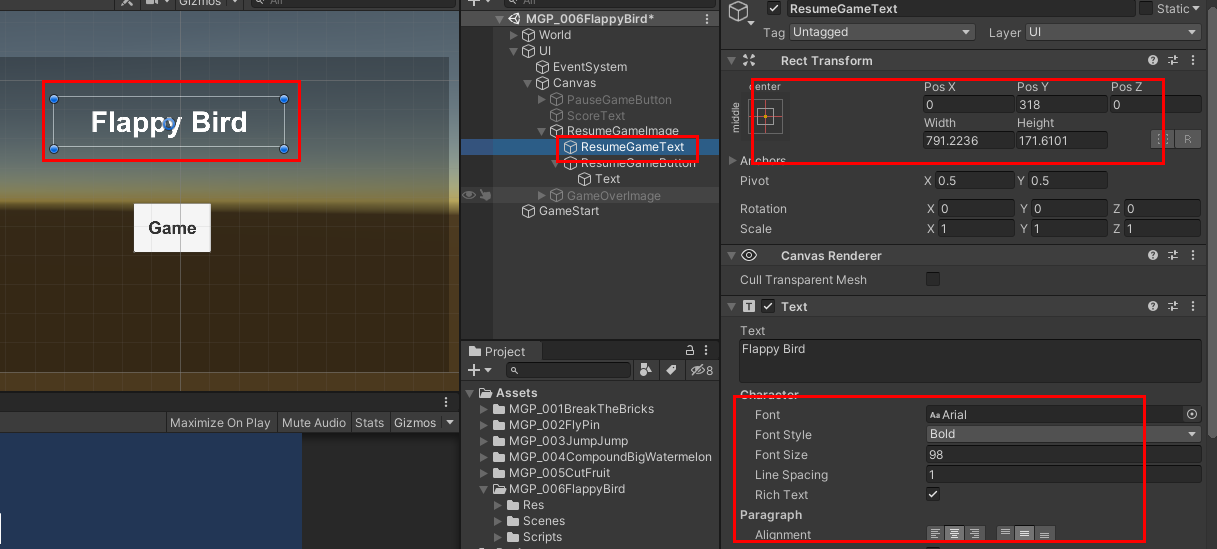Click the Game button in Scene view

(x=172, y=228)
